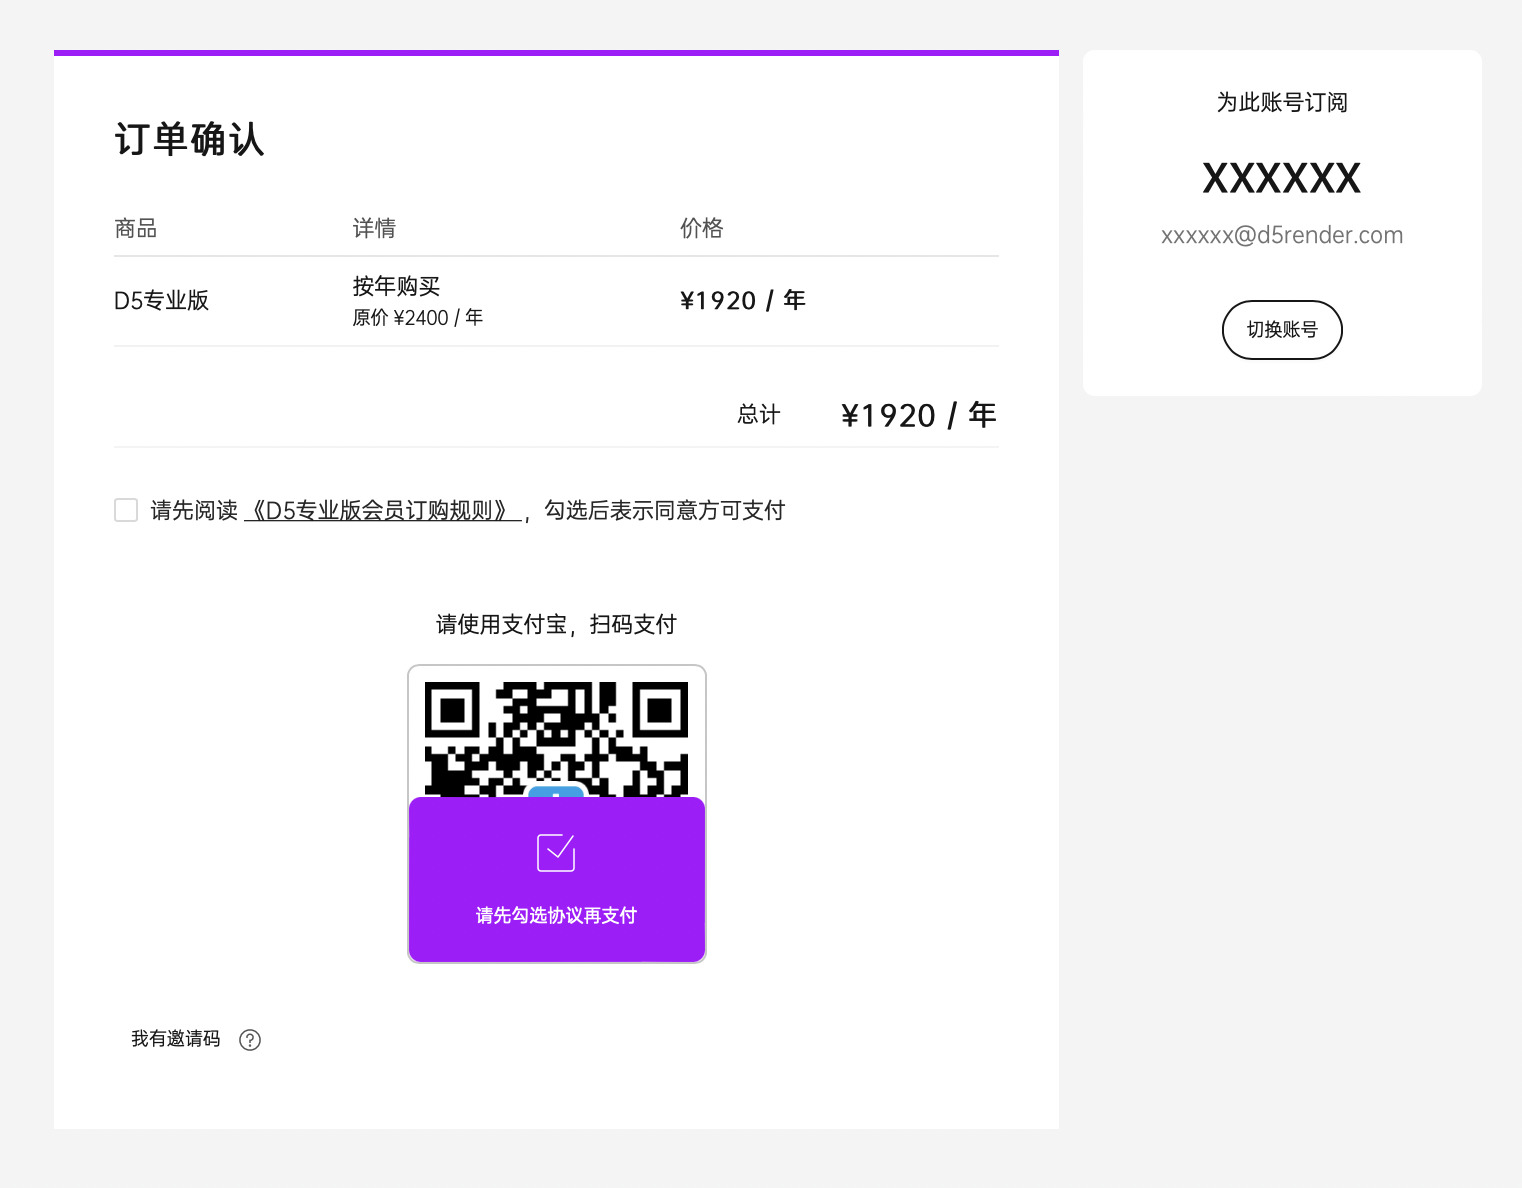The image size is (1522, 1188).
Task: Click the XXXXXX account name
Action: pos(1281,179)
